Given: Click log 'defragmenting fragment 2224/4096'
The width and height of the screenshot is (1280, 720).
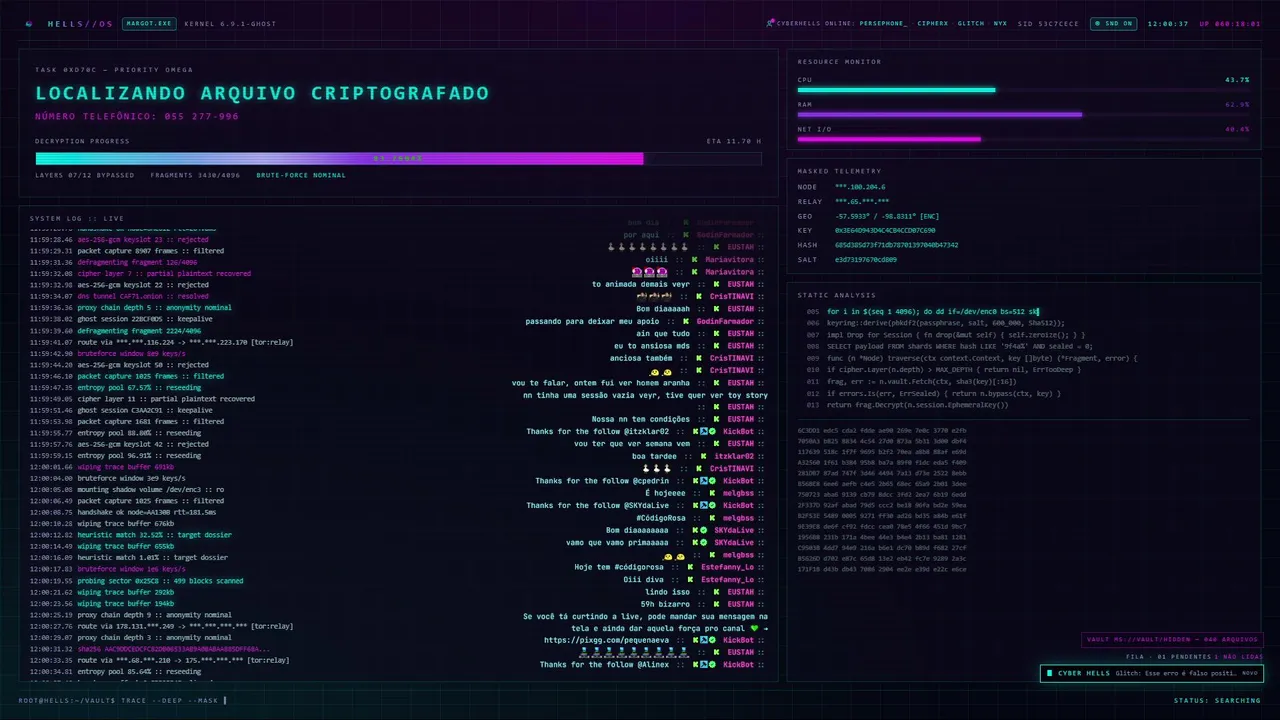Looking at the screenshot, I should (x=139, y=331).
